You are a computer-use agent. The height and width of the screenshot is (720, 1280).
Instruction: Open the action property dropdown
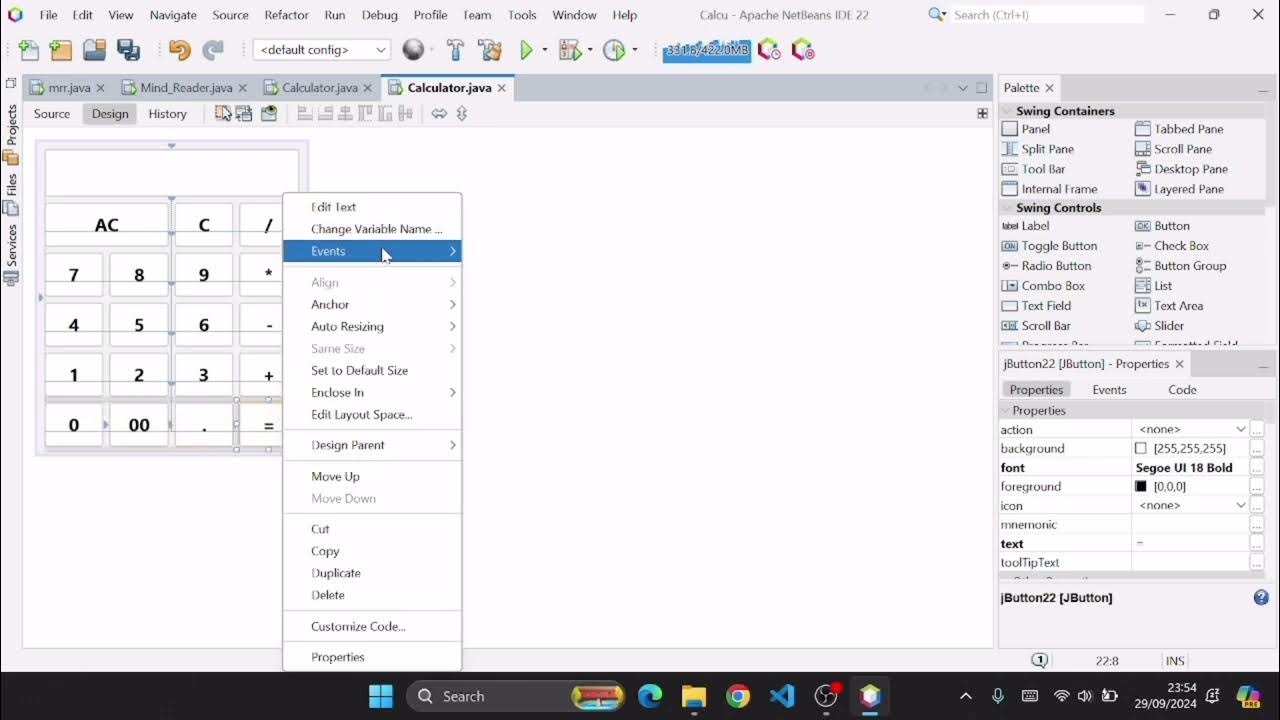1241,429
